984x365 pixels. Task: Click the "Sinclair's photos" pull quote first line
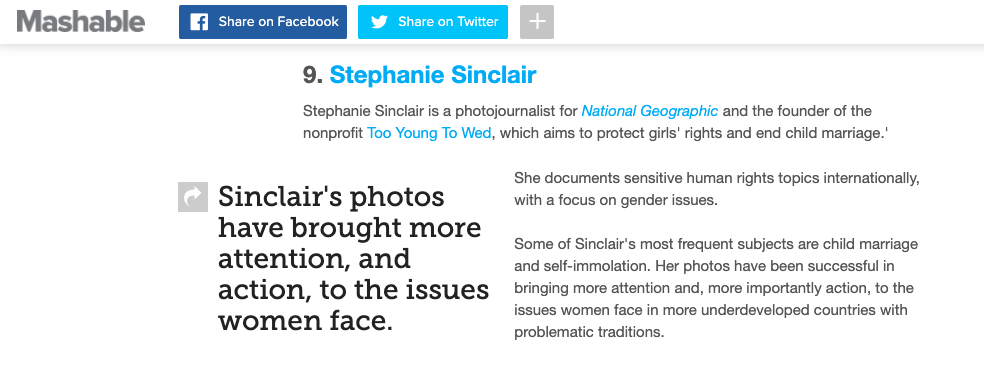[x=331, y=197]
